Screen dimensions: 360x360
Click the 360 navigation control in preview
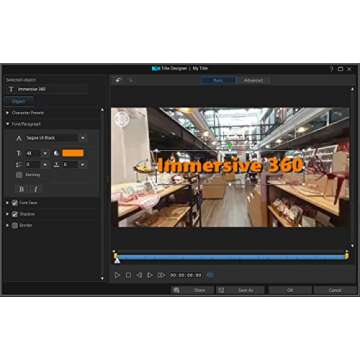point(122,119)
